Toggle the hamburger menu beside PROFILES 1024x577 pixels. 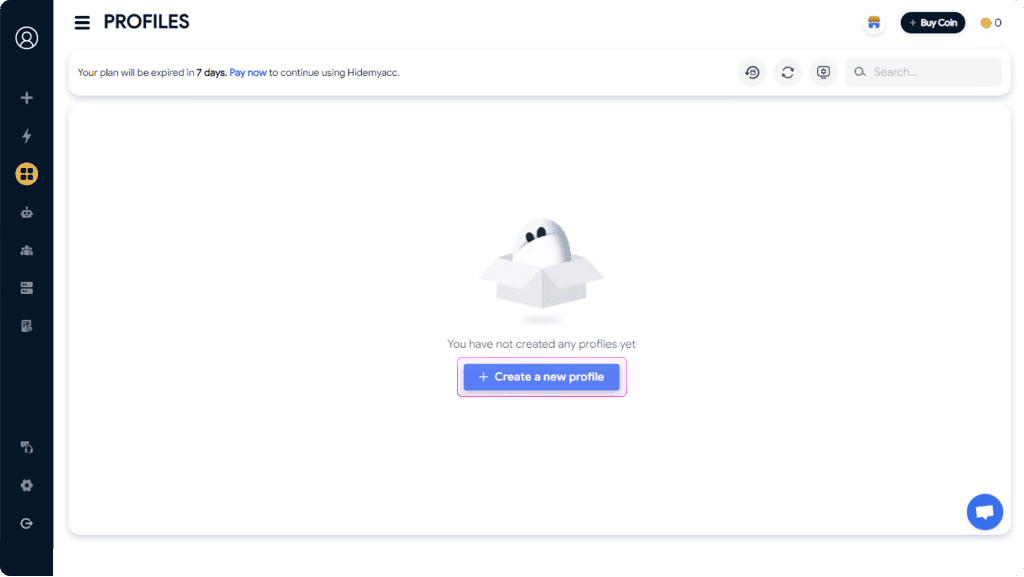[82, 23]
